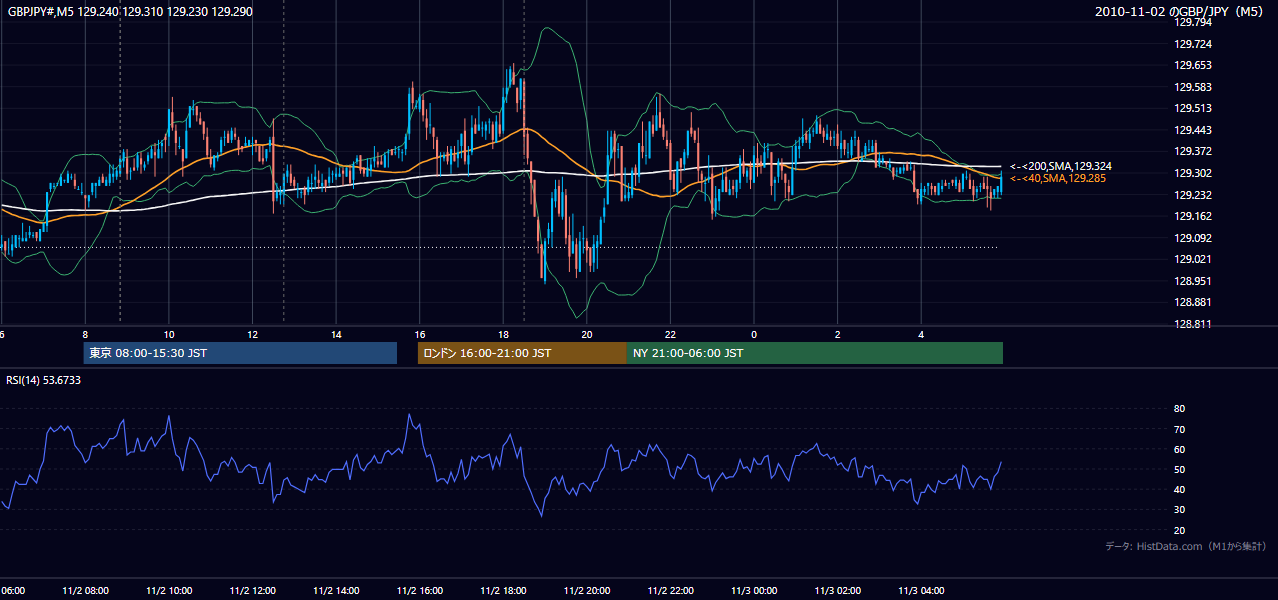Viewport: 1278px width, 600px height.
Task: Click the 11/2 22:00 bottom time label
Action: tap(671, 591)
